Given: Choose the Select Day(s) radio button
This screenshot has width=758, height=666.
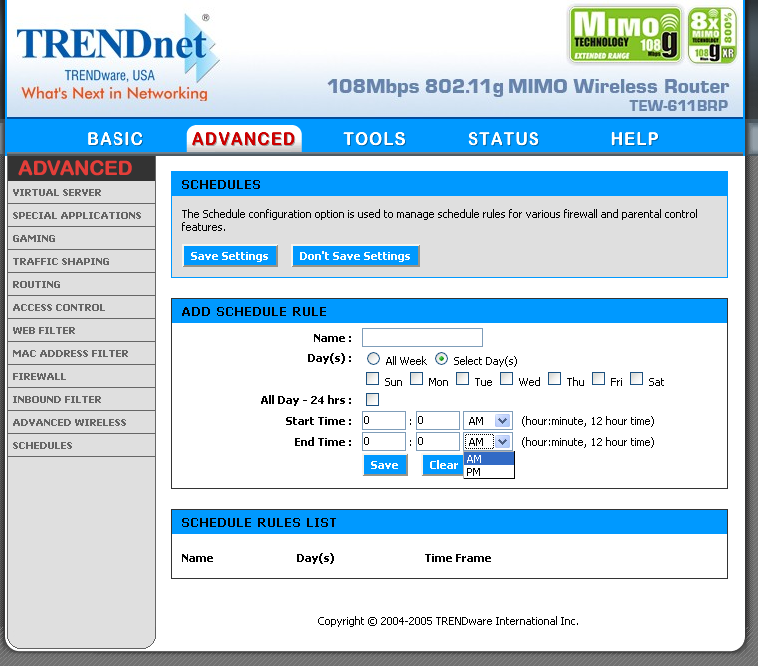Looking at the screenshot, I should (x=441, y=359).
